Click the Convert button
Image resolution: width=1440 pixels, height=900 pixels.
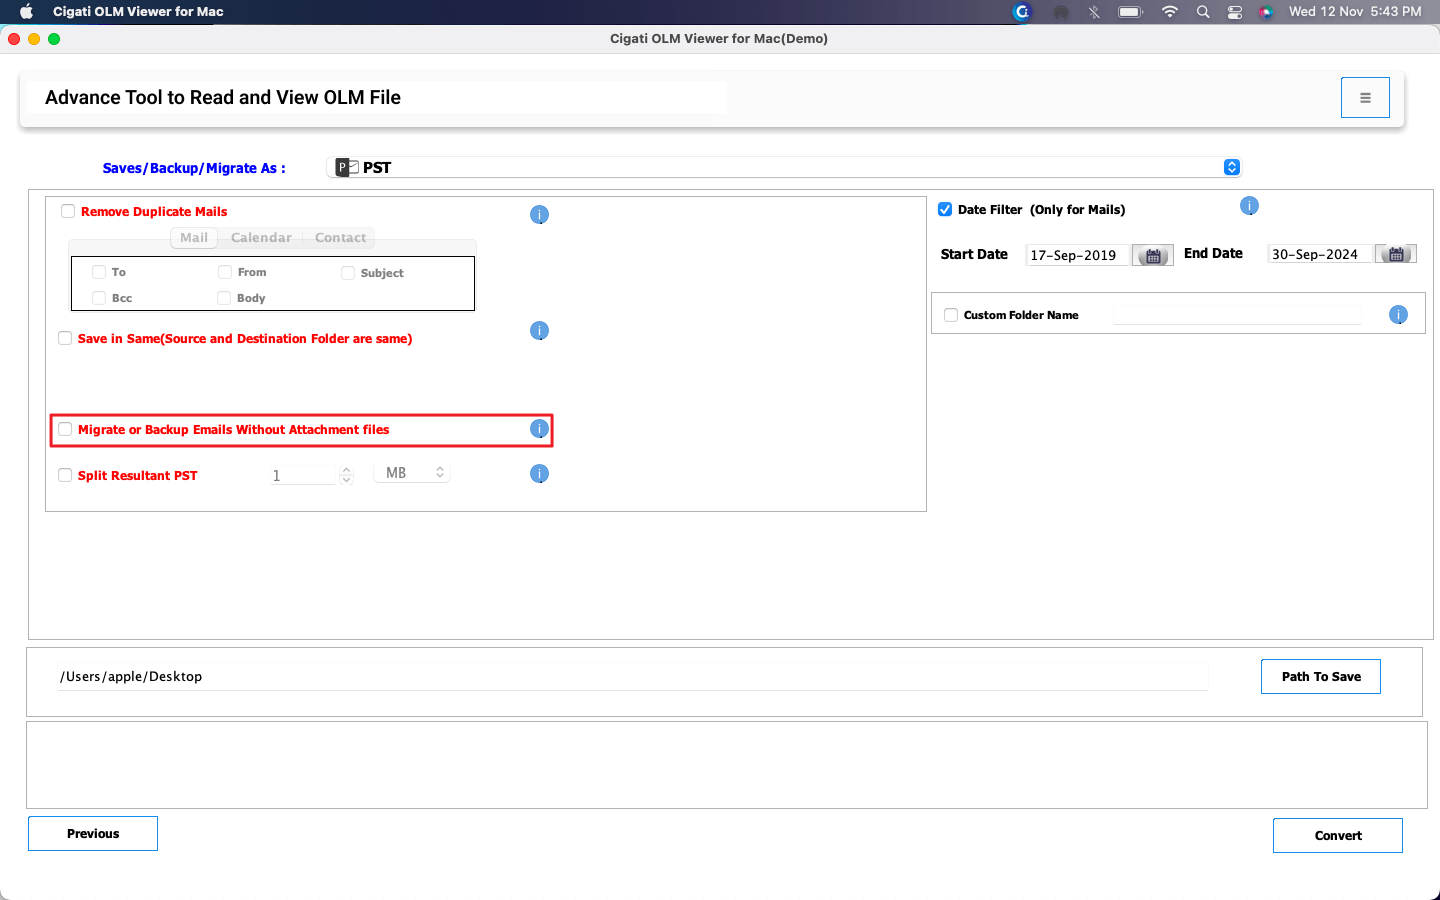1338,836
